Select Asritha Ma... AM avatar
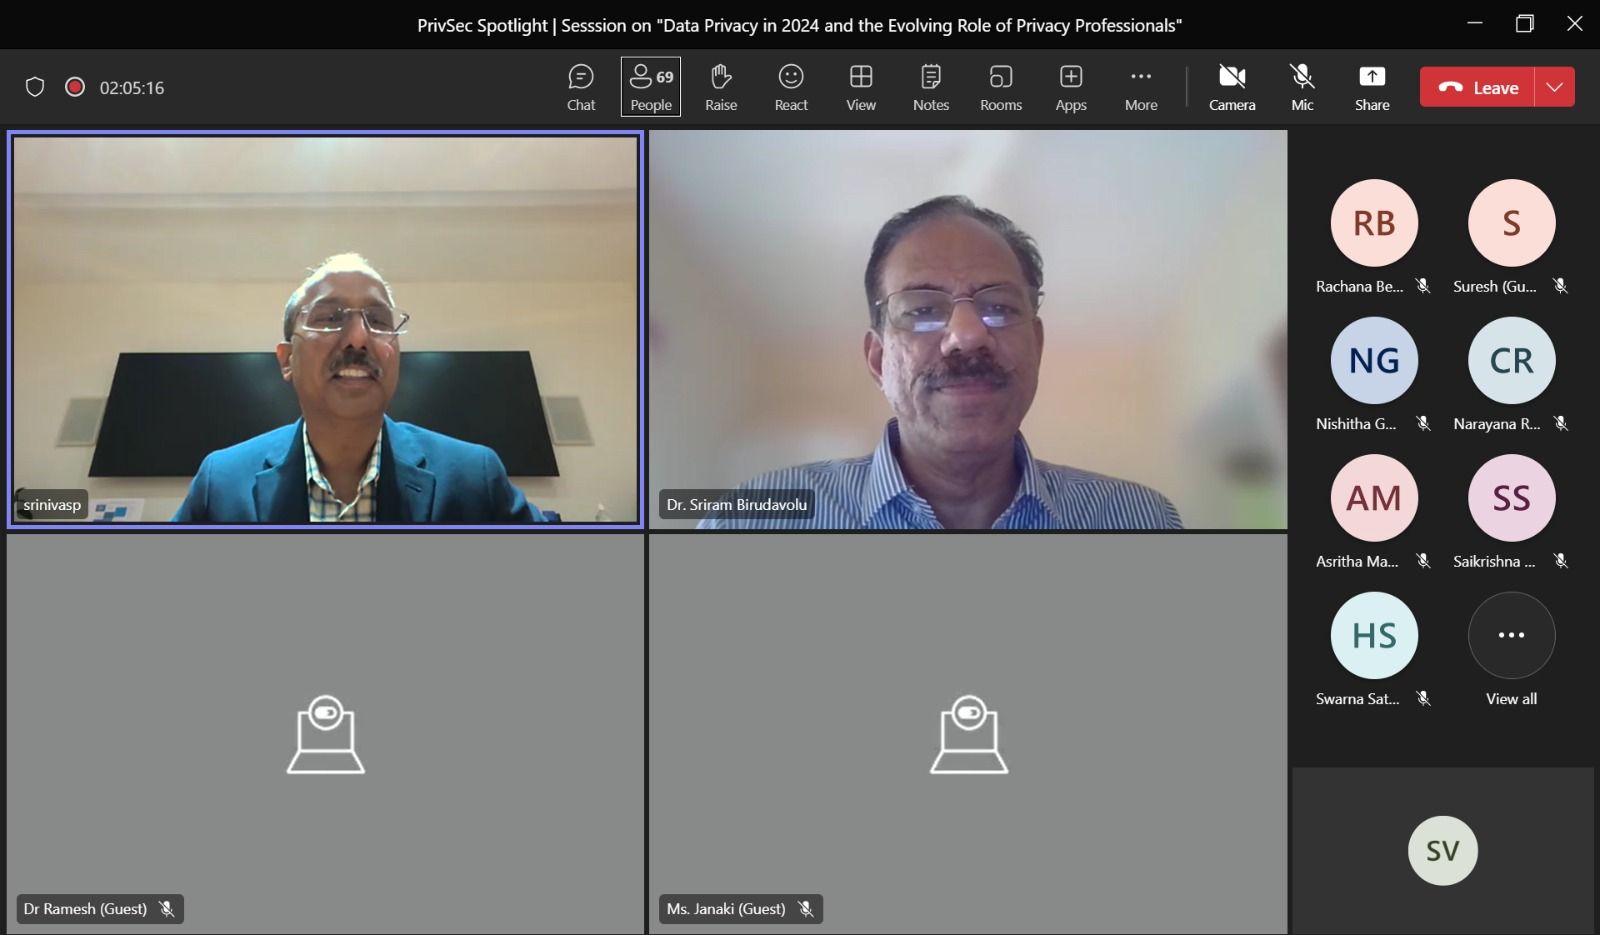1600x935 pixels. tap(1374, 498)
